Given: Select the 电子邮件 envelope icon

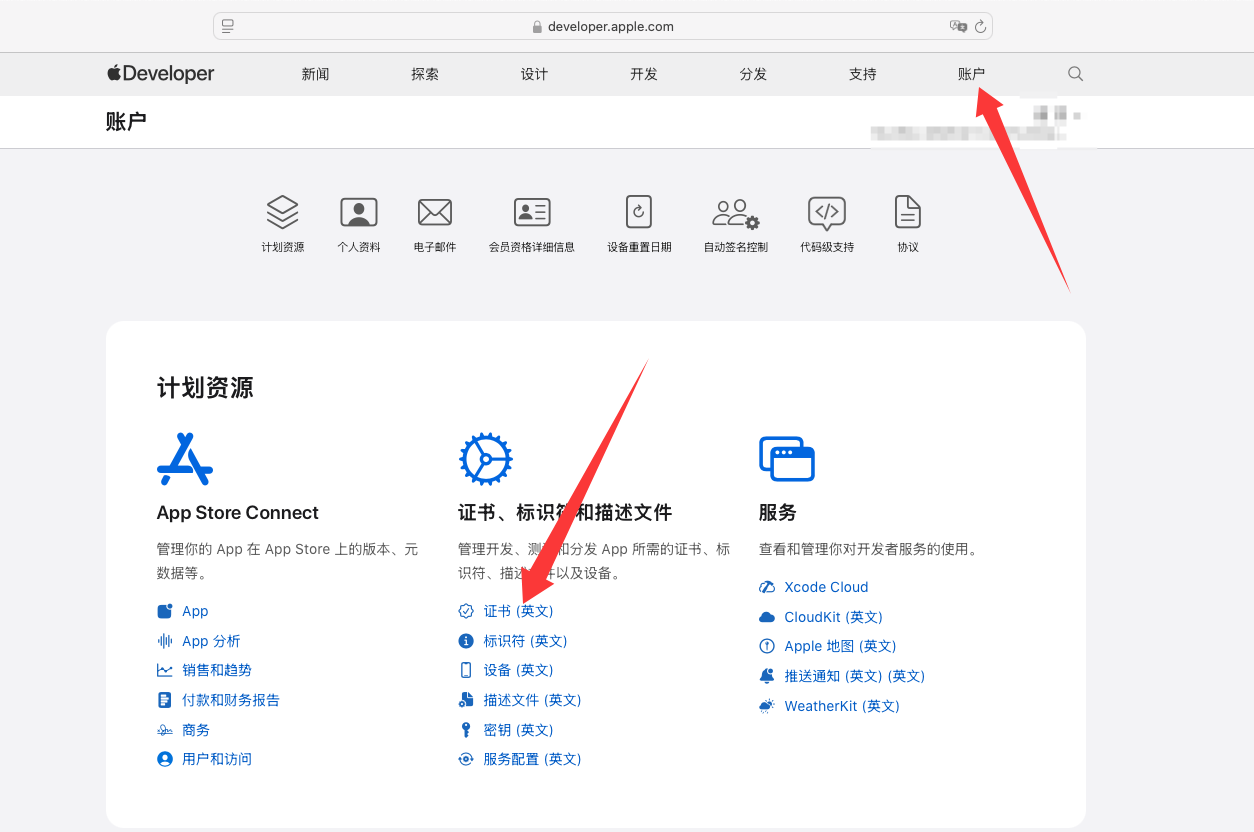Looking at the screenshot, I should (x=435, y=212).
